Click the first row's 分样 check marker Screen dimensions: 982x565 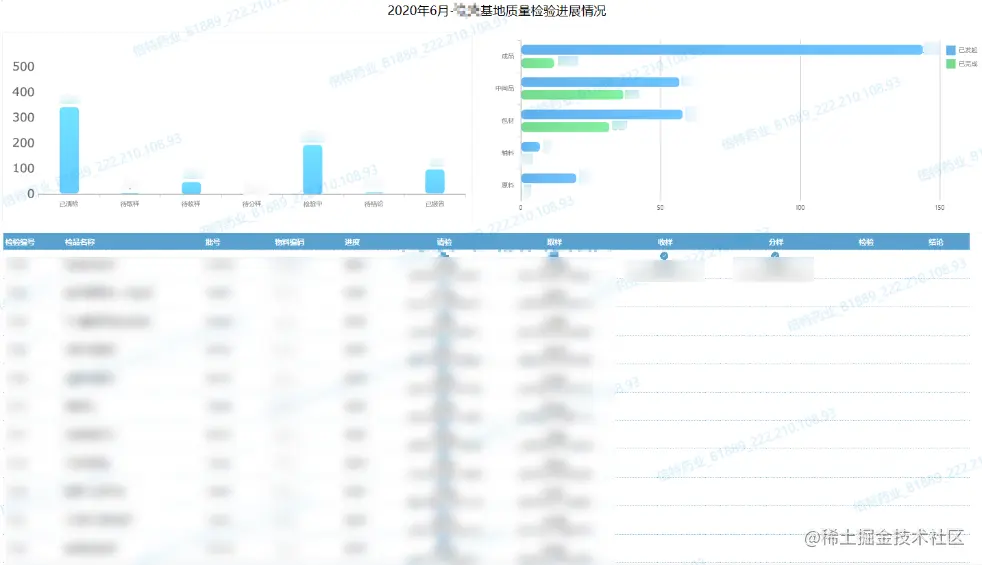(x=775, y=256)
